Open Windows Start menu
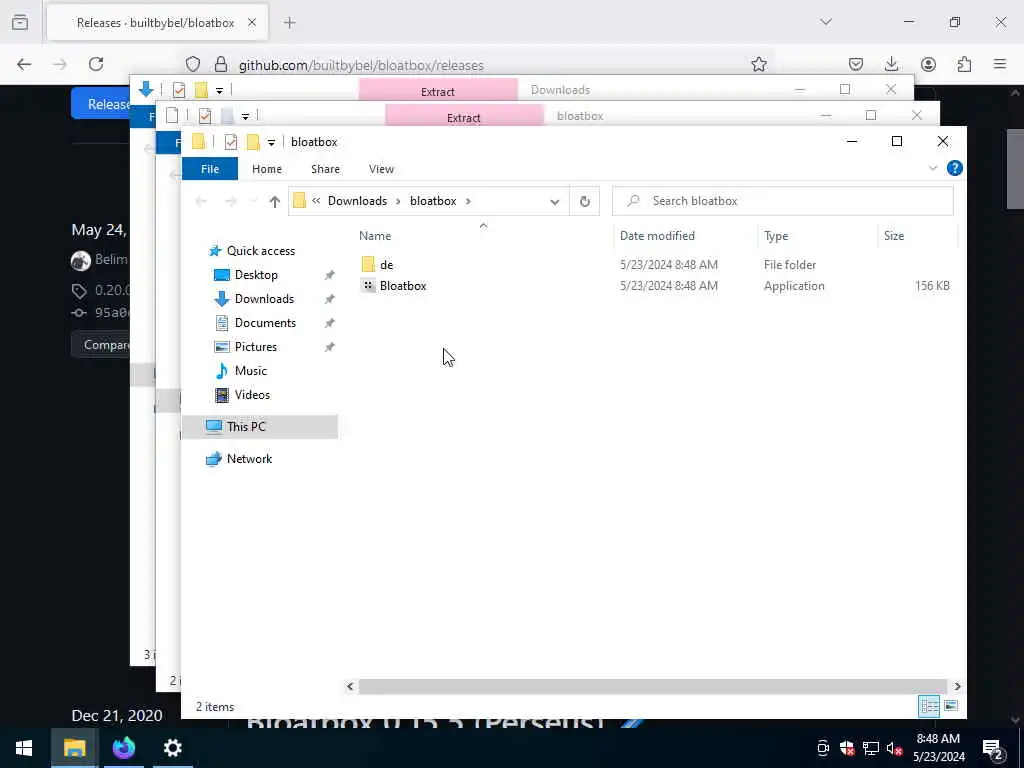Screen dimensions: 1024x768 pos(24,748)
